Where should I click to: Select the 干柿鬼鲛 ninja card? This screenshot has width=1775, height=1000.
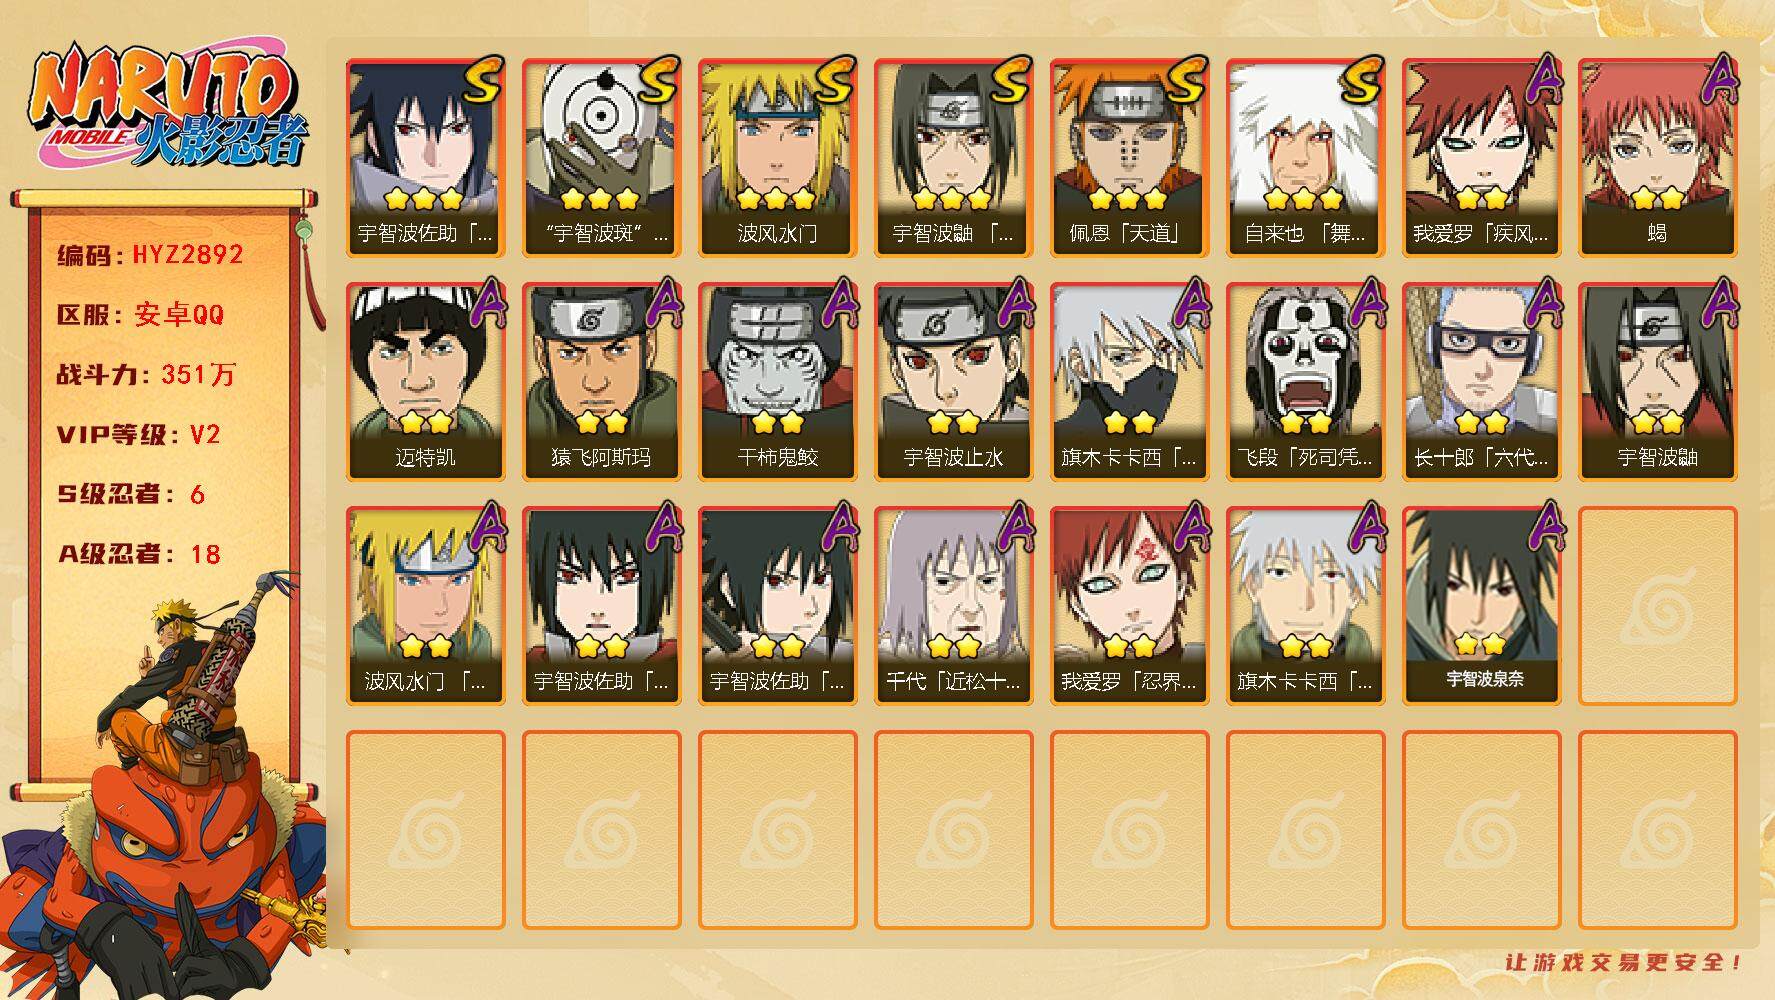click(x=777, y=382)
